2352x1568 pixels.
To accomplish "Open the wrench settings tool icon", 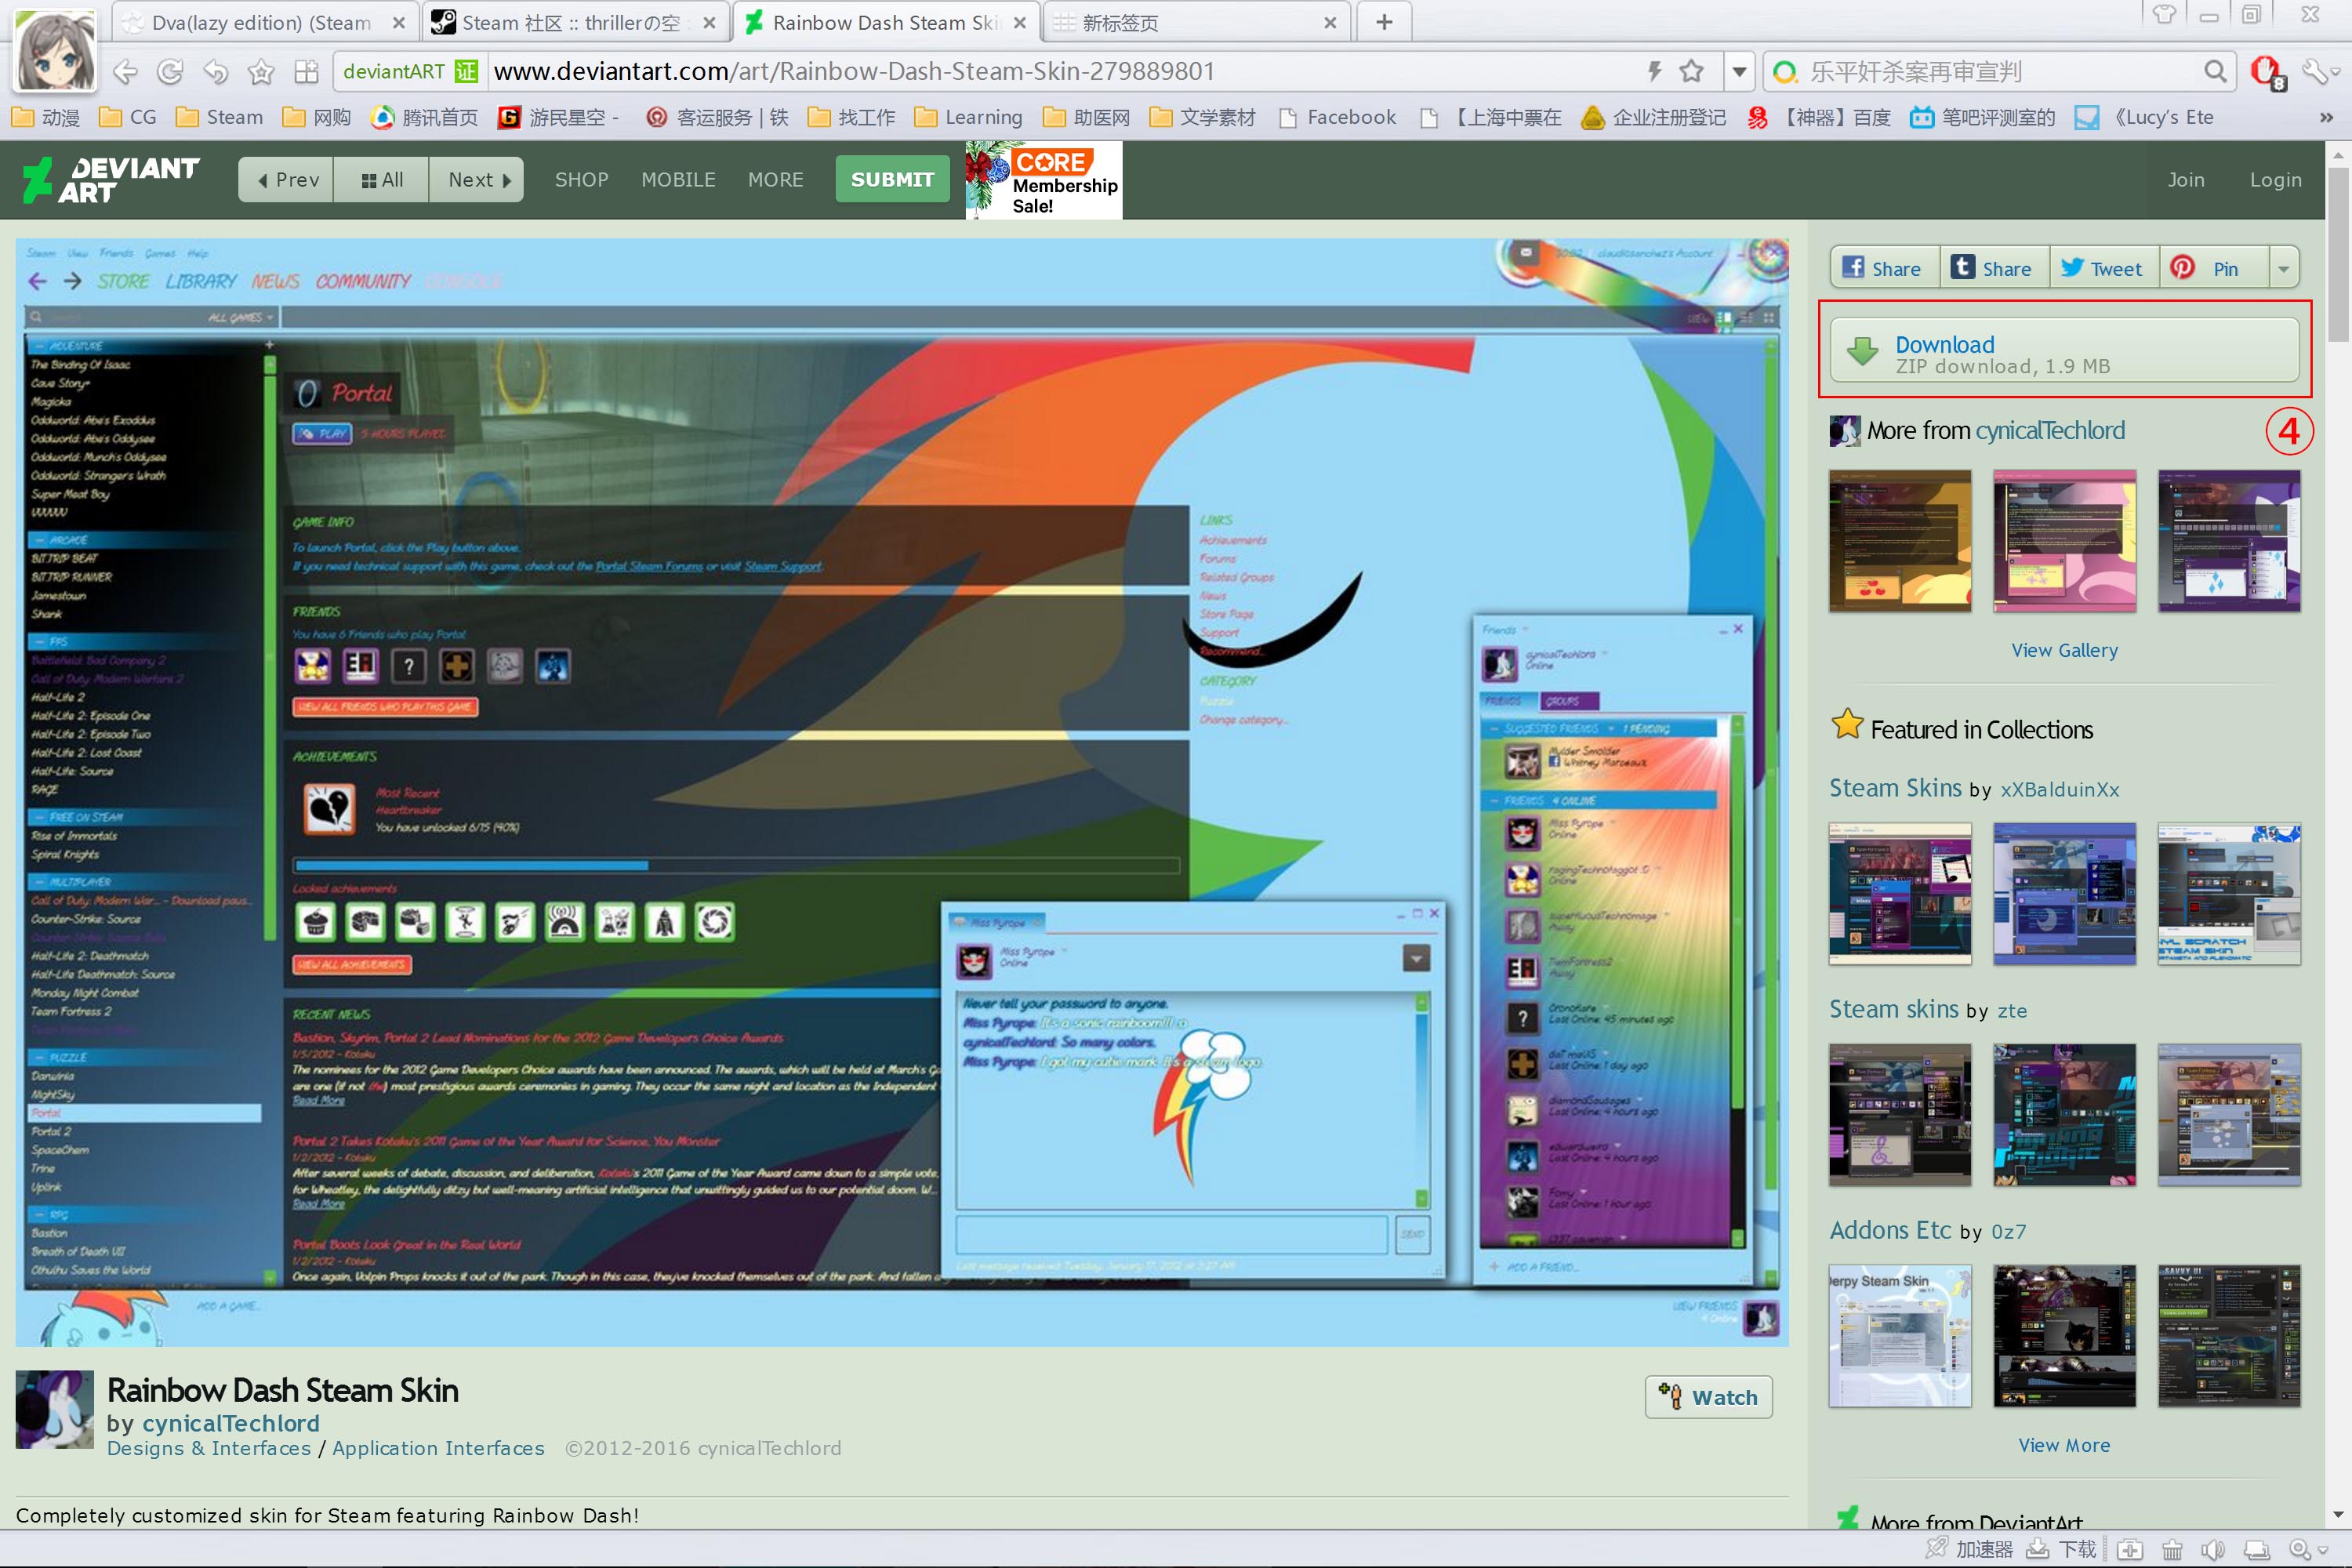I will click(x=2314, y=71).
